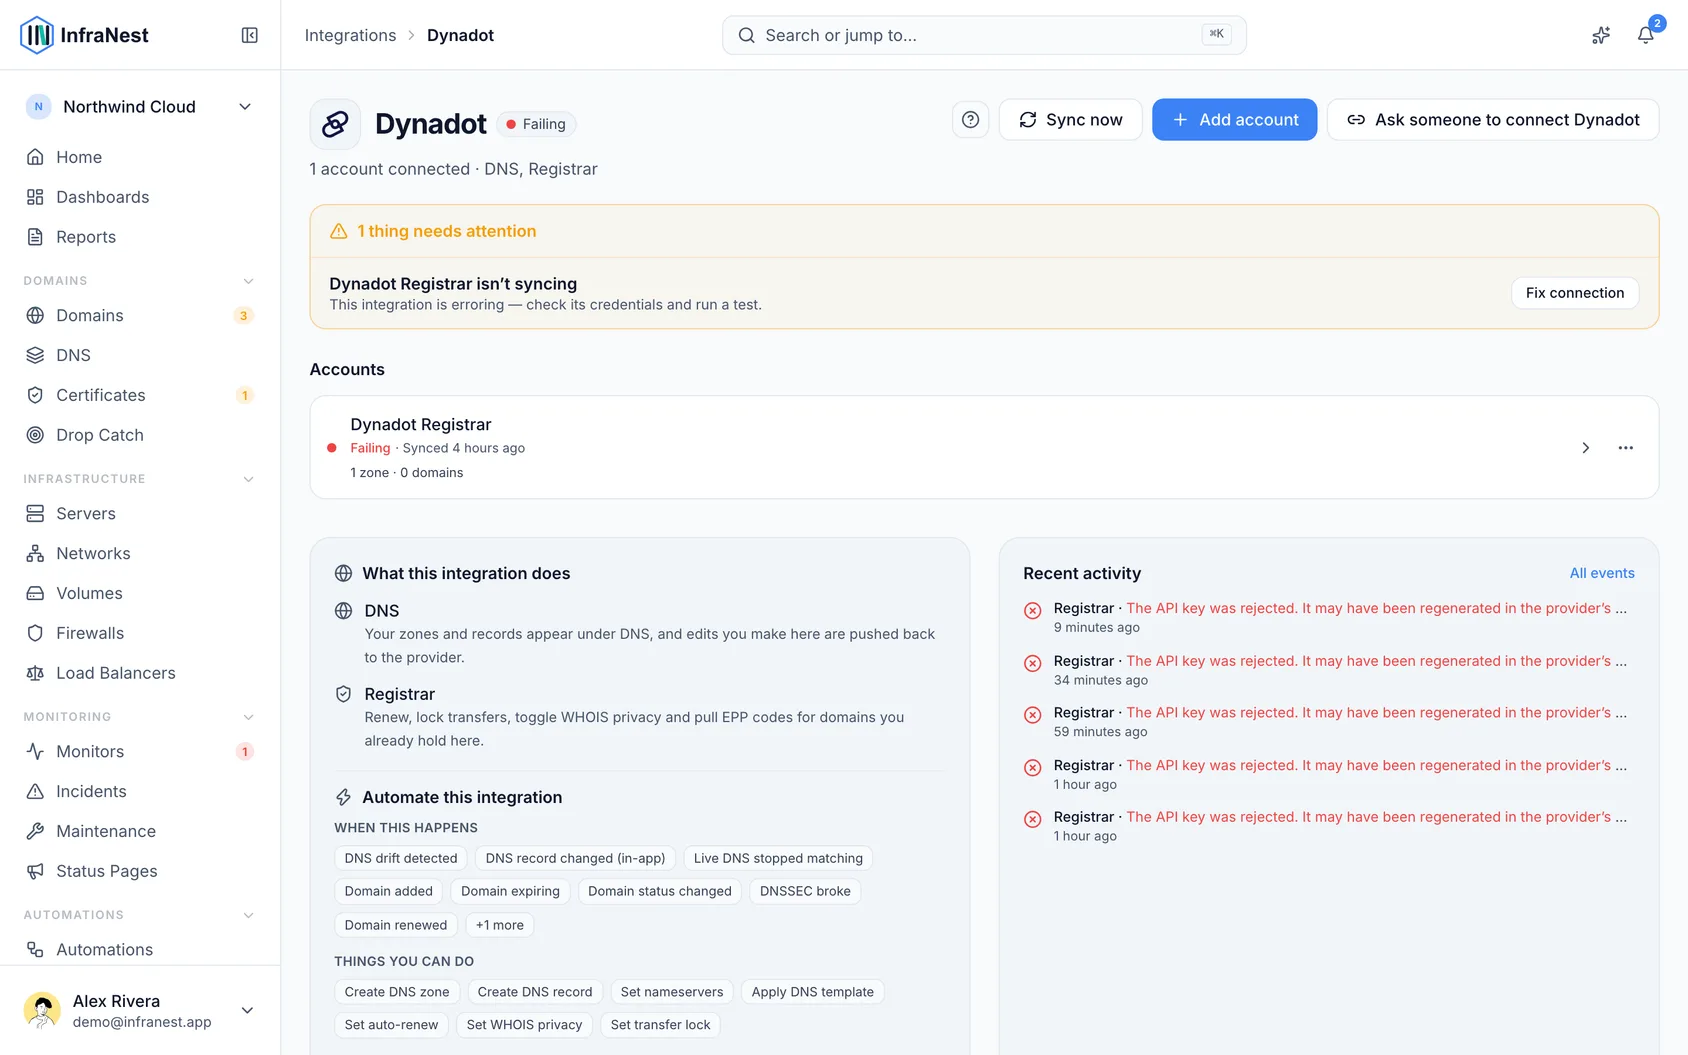This screenshot has height=1055, width=1688.
Task: Open Servers in sidebar
Action: pyautogui.click(x=140, y=513)
